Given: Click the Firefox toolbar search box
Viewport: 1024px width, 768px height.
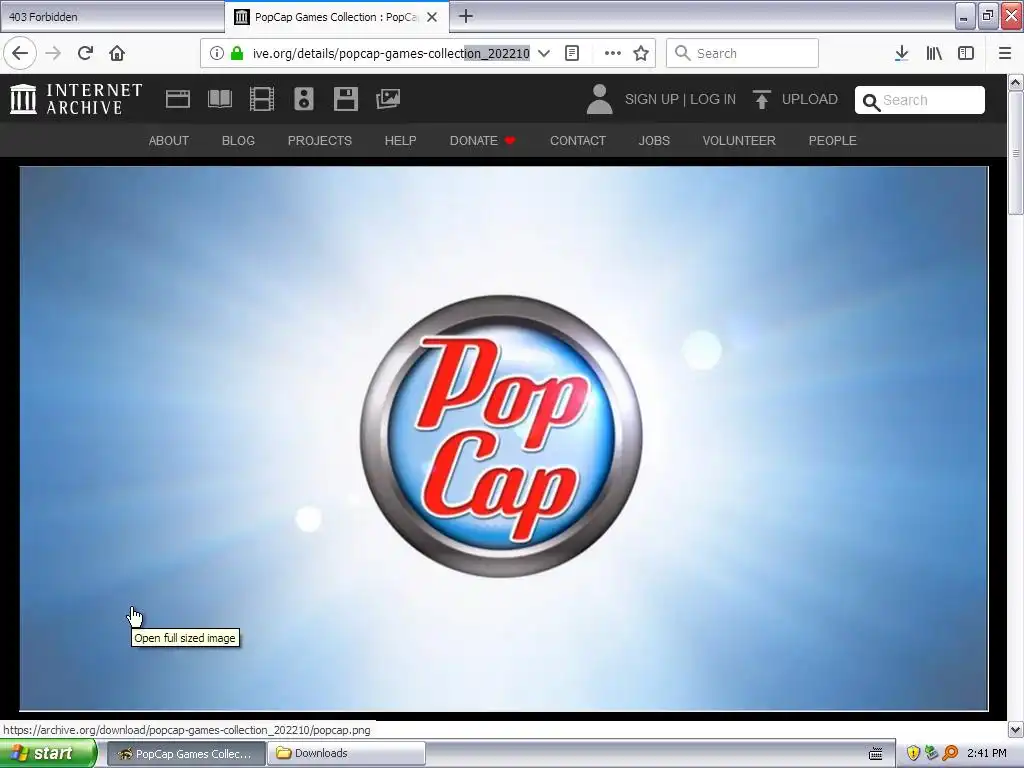Looking at the screenshot, I should (x=742, y=53).
